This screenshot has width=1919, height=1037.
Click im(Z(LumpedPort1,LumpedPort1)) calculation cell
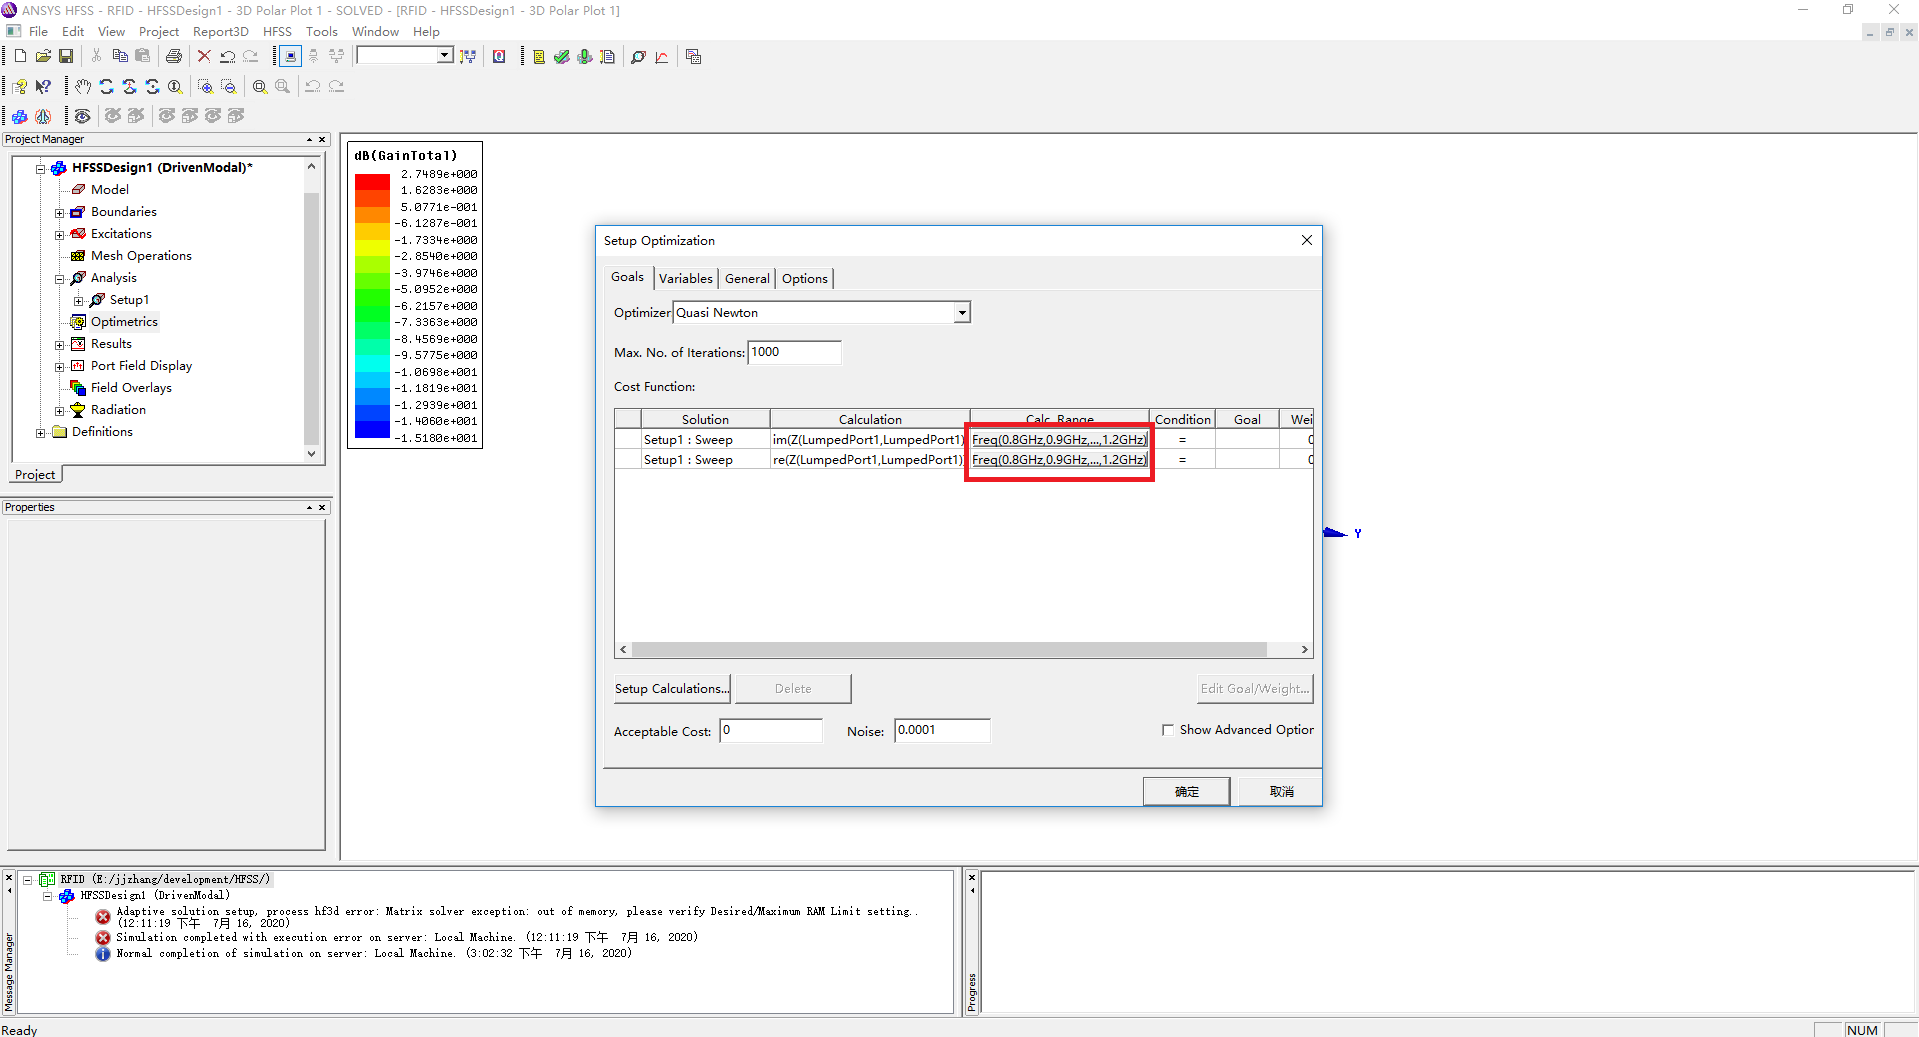point(868,440)
